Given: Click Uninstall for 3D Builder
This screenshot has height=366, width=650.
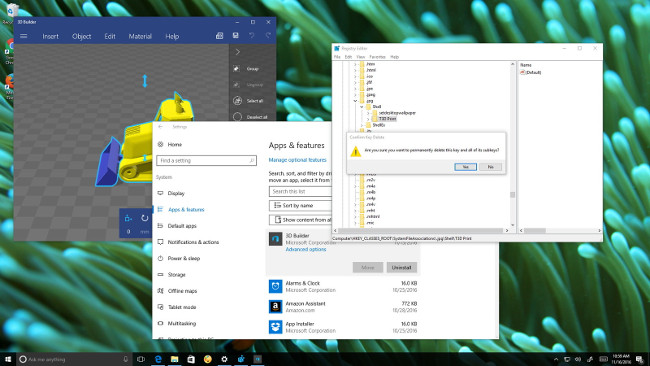Looking at the screenshot, I should 402,267.
